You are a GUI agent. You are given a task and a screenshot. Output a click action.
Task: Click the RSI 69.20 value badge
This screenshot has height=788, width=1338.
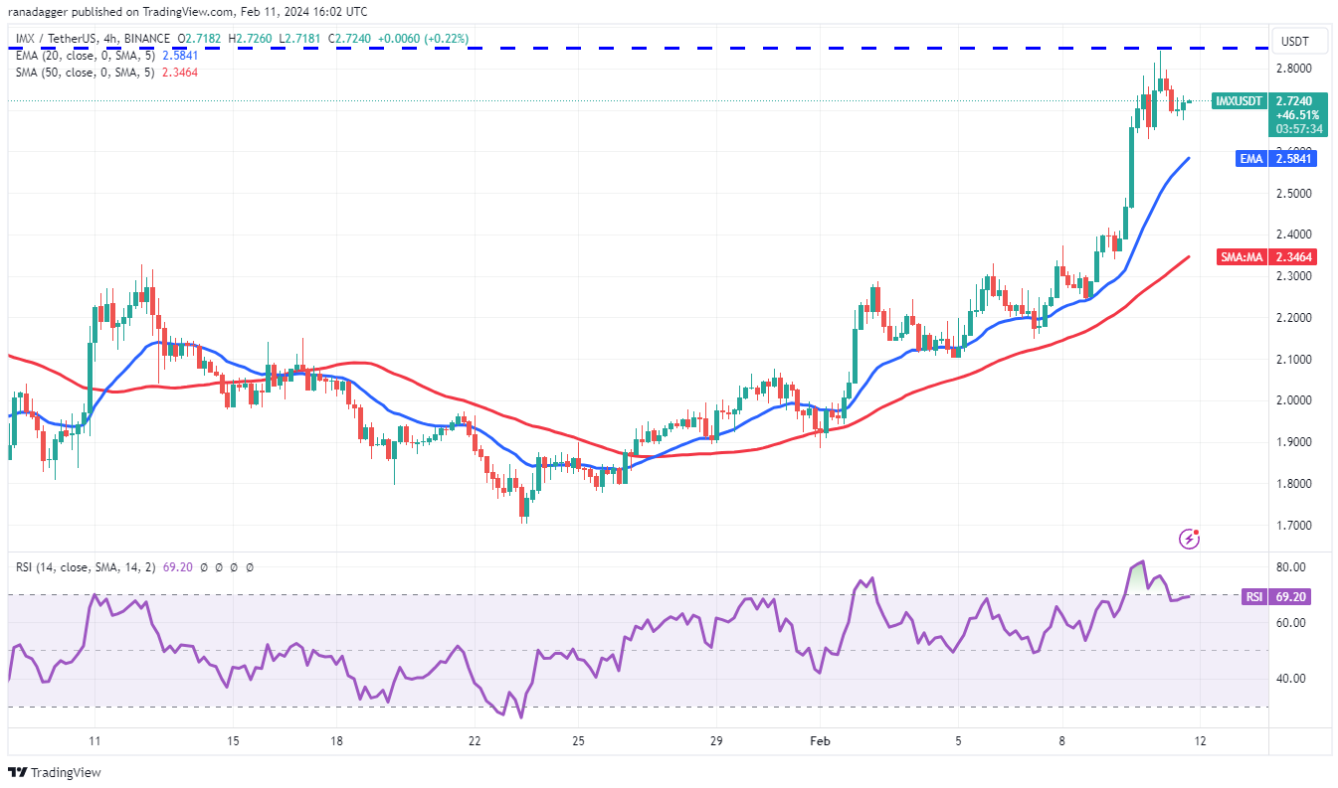click(1294, 597)
